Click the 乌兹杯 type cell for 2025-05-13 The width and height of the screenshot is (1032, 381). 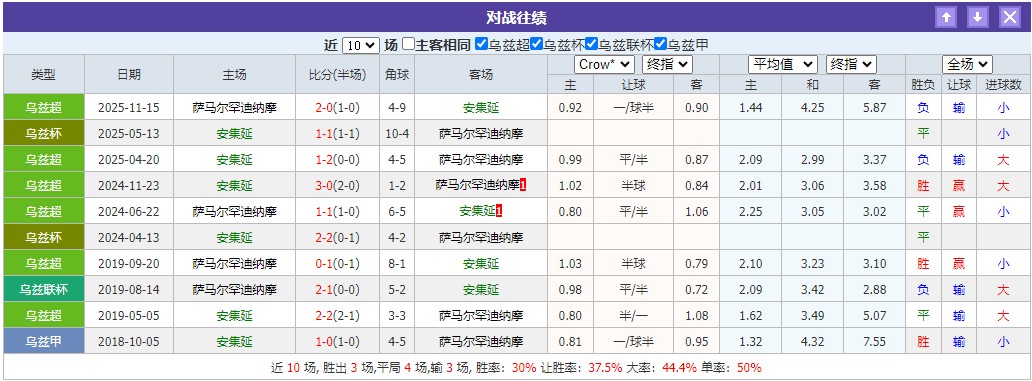point(43,134)
